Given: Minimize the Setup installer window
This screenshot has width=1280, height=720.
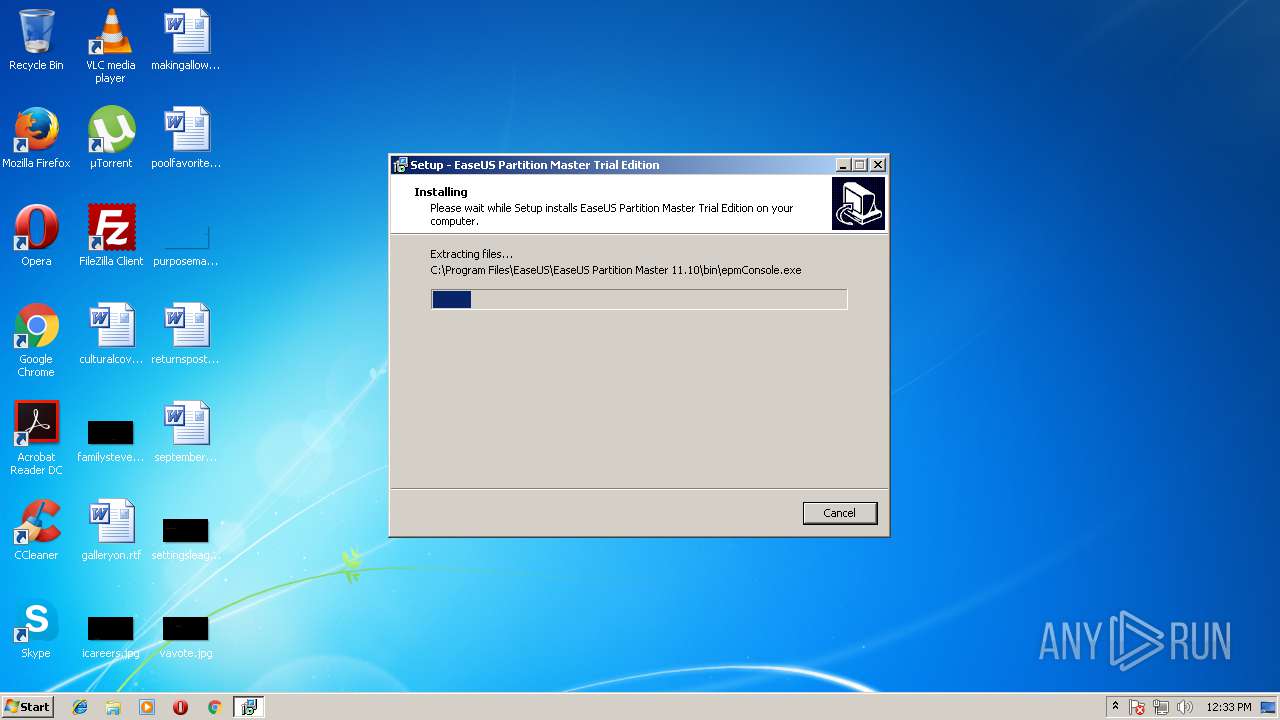Looking at the screenshot, I should click(x=843, y=165).
